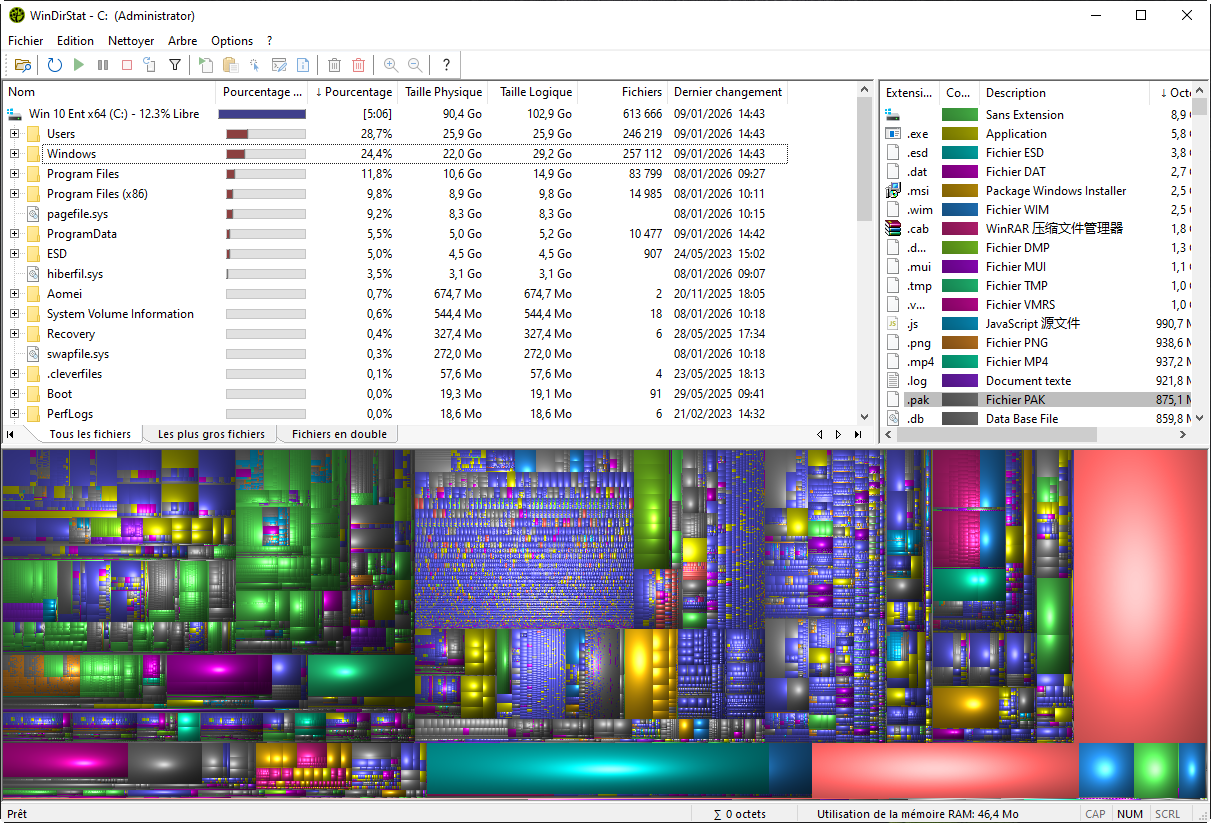The height and width of the screenshot is (823, 1211).
Task: Click the hiberfil.sys file icon
Action: pos(34,274)
